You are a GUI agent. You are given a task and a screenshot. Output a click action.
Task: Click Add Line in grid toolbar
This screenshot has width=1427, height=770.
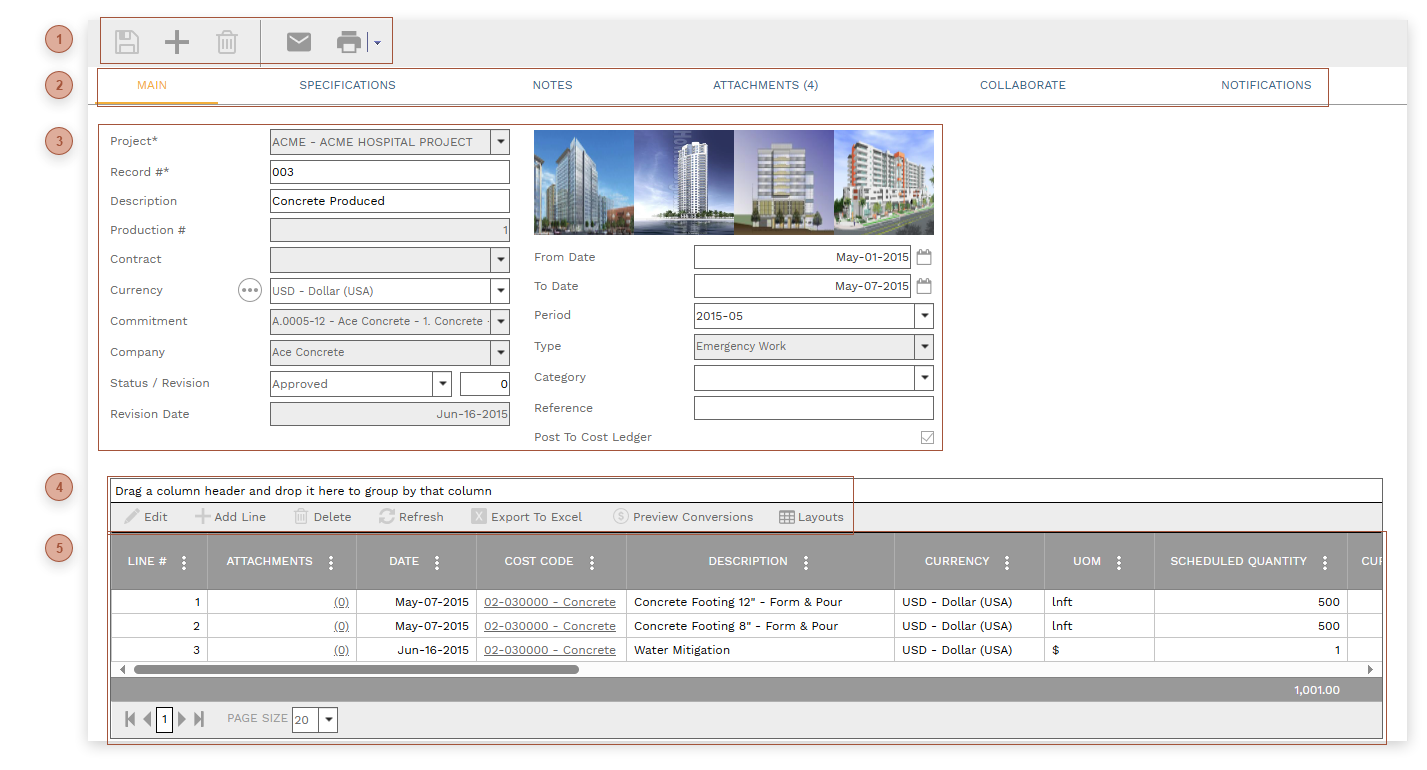230,517
